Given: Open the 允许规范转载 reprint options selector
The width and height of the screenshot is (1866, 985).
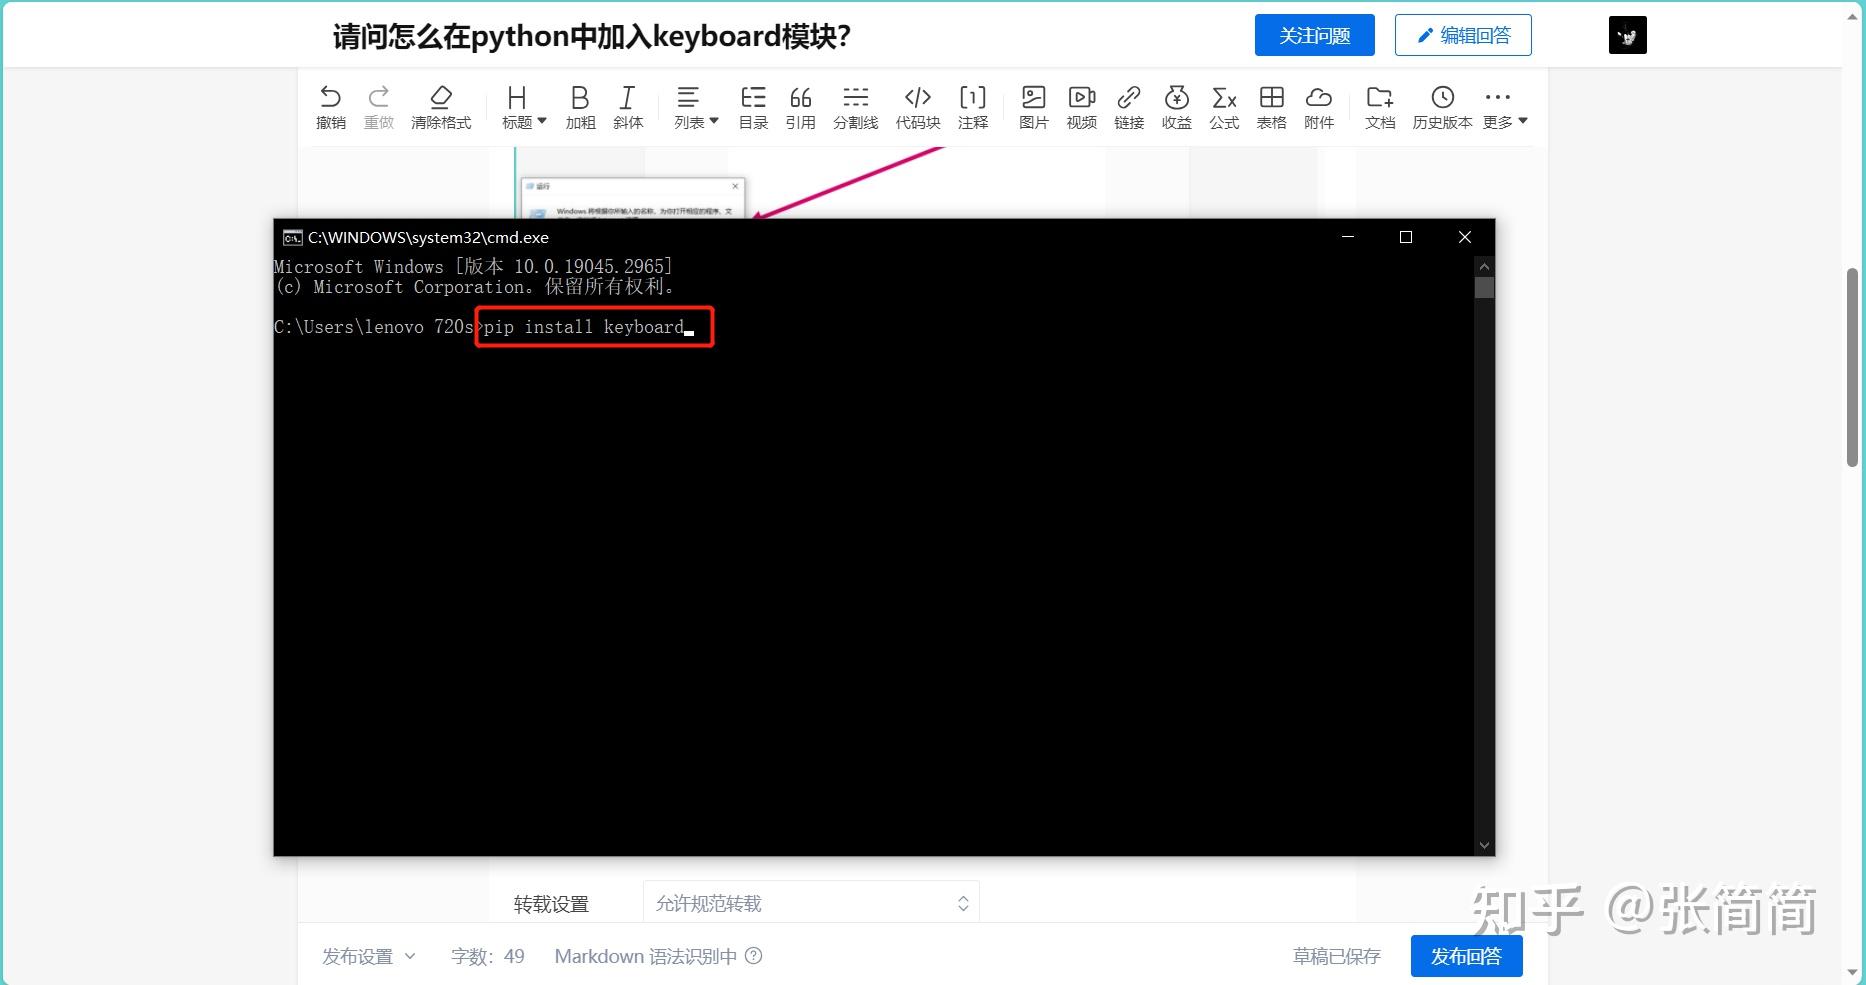Looking at the screenshot, I should pyautogui.click(x=810, y=902).
